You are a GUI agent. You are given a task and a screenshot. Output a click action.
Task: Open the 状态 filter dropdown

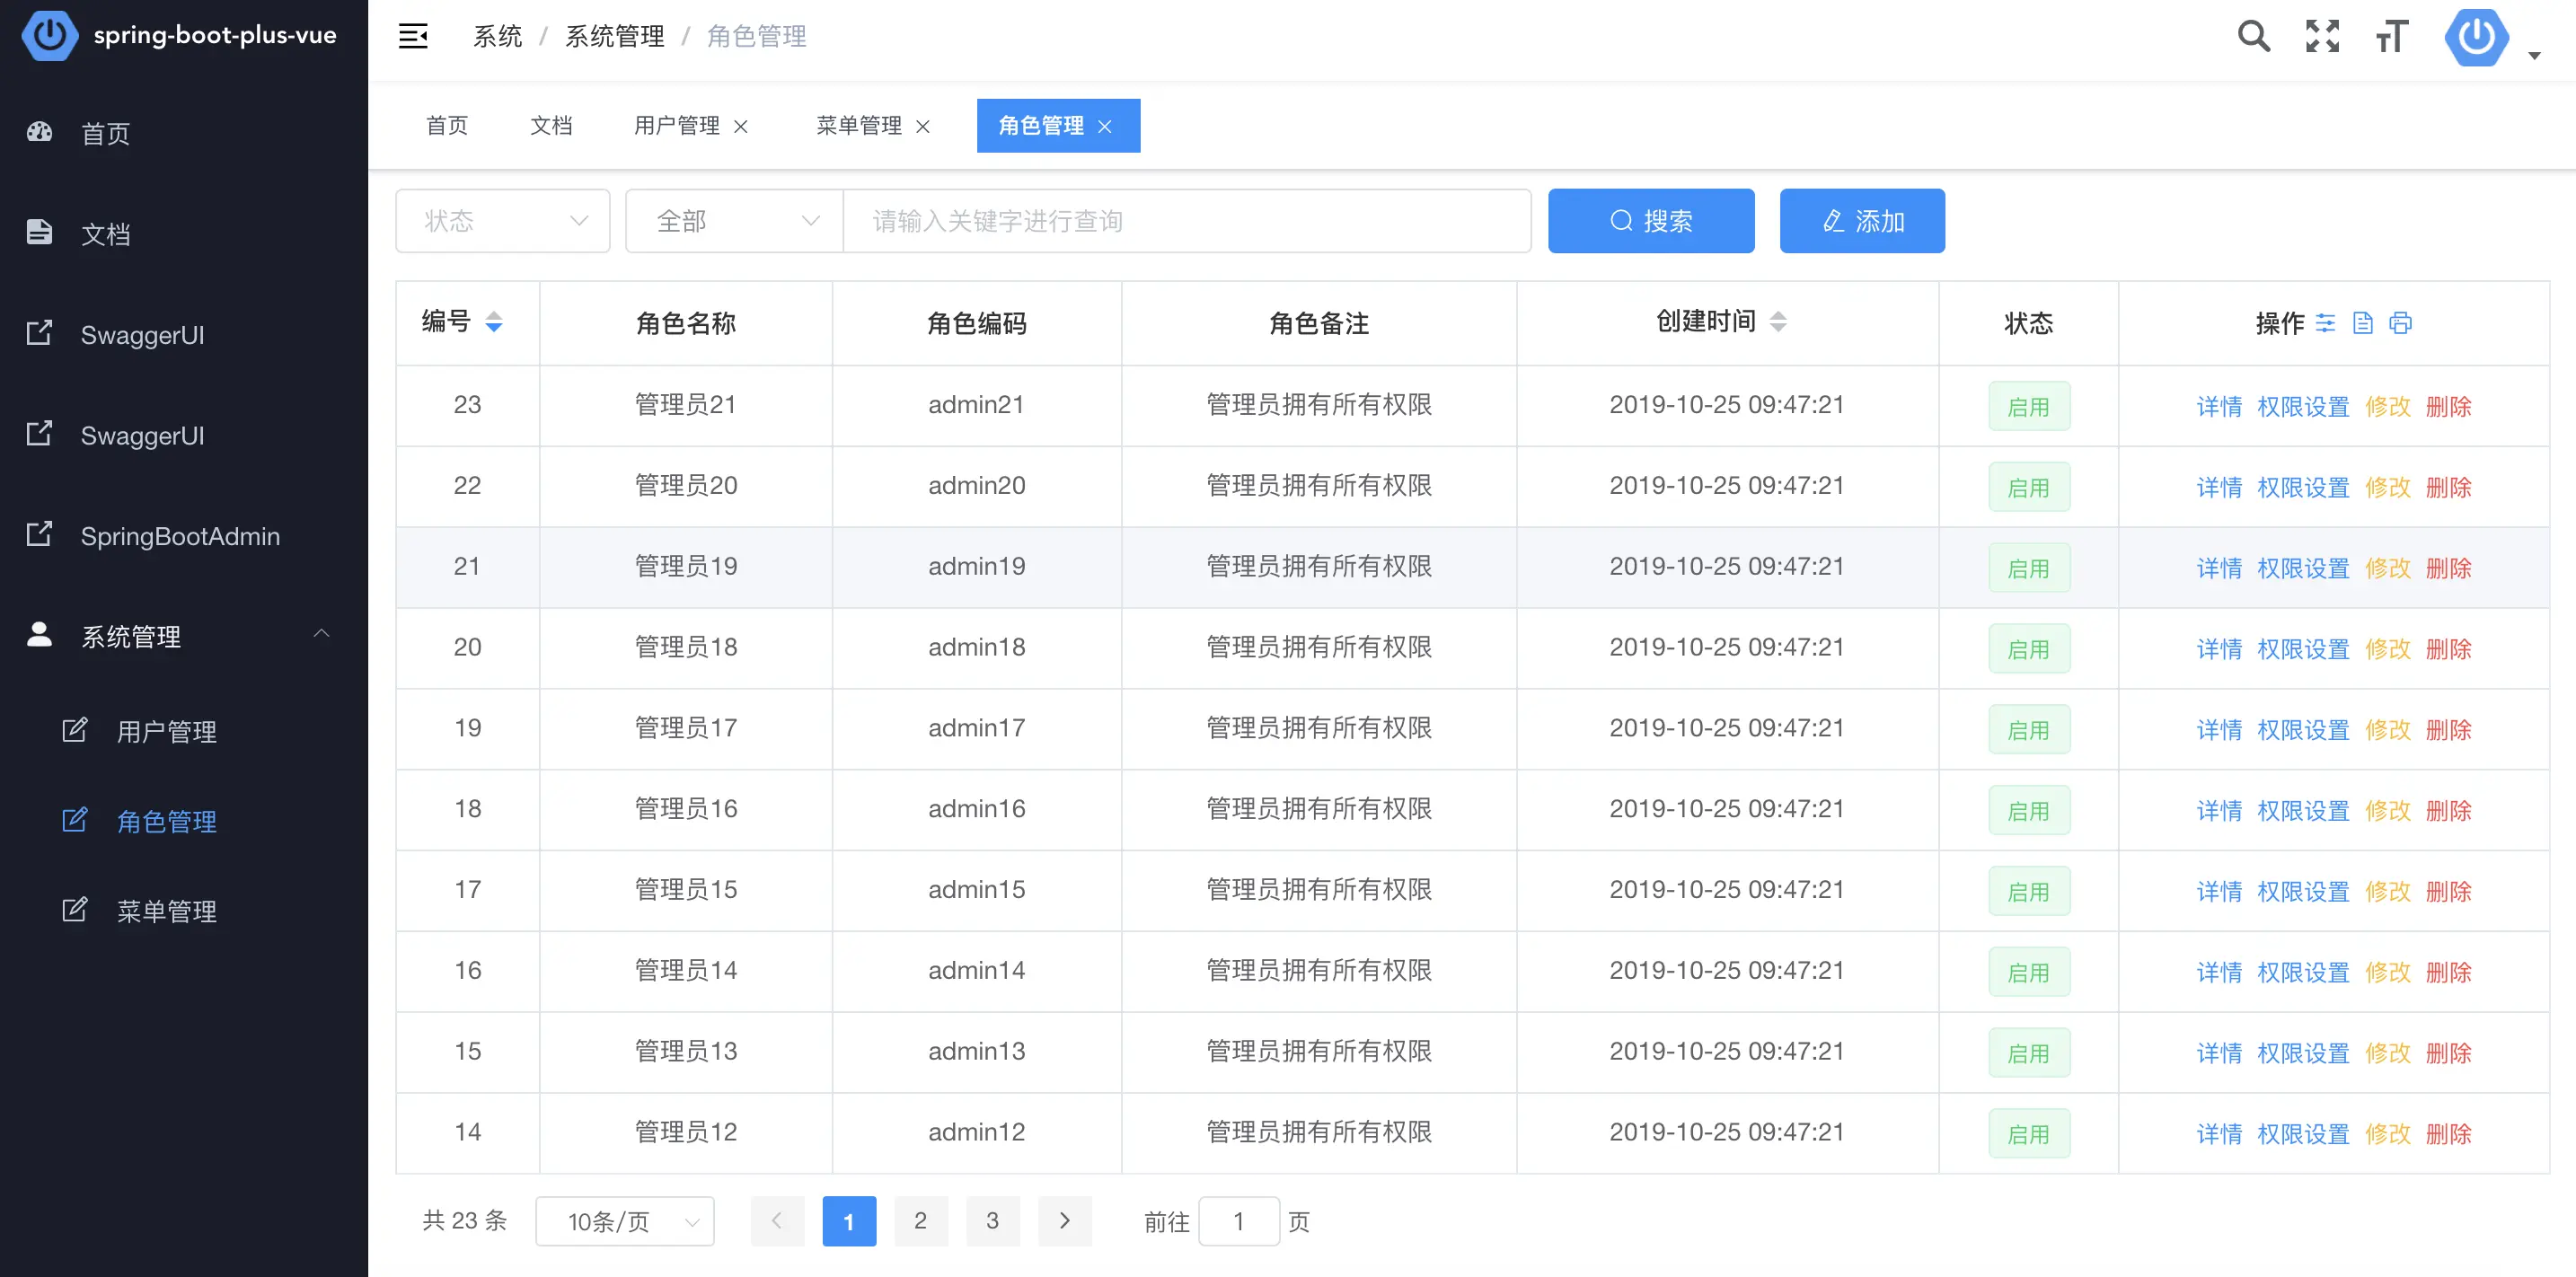502,220
